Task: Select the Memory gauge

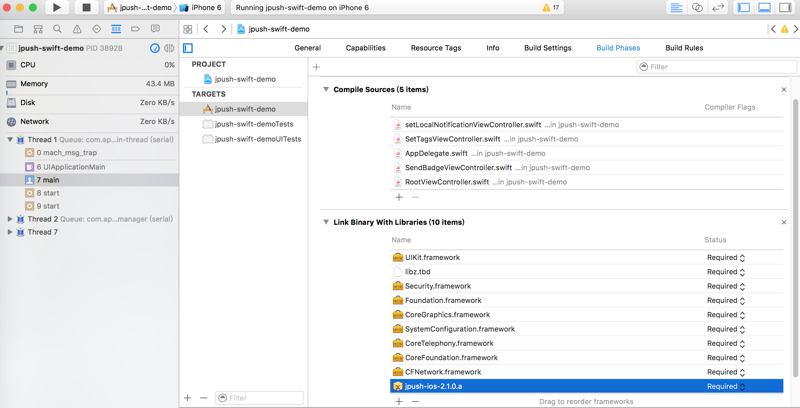Action: tap(90, 84)
